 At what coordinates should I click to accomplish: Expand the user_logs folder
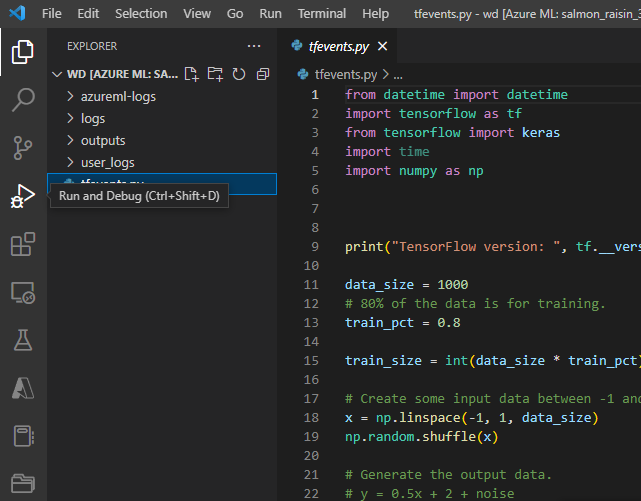point(107,162)
